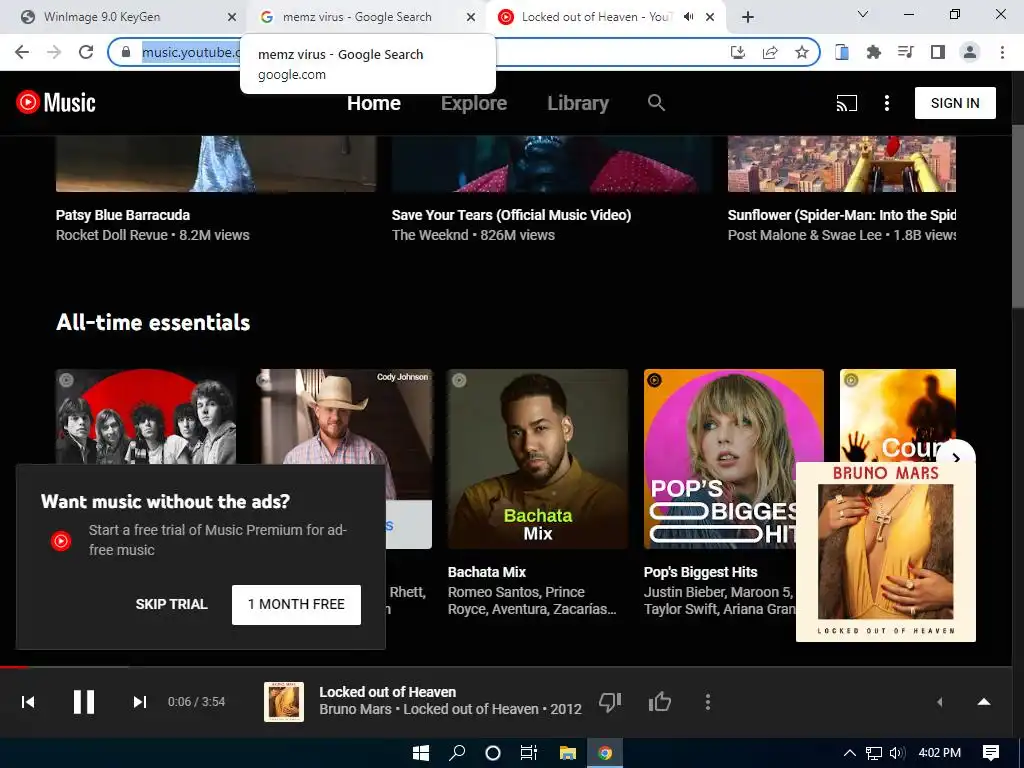Image resolution: width=1024 pixels, height=768 pixels.
Task: Open Chrome three-dot main menu
Action: coord(1002,52)
